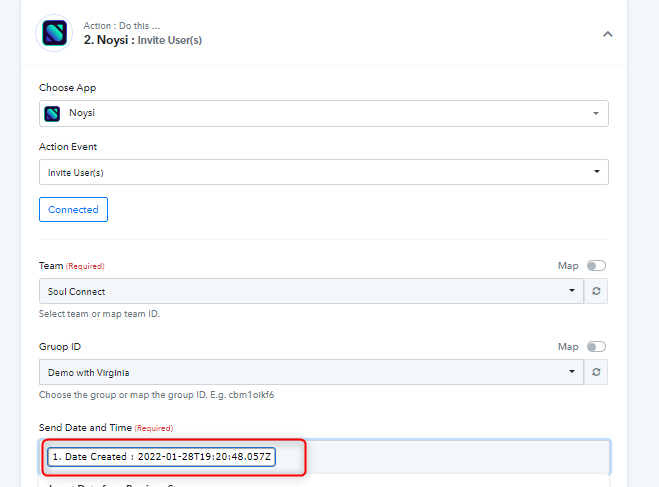Toggle the Map switch for Gruop ID

pos(596,347)
